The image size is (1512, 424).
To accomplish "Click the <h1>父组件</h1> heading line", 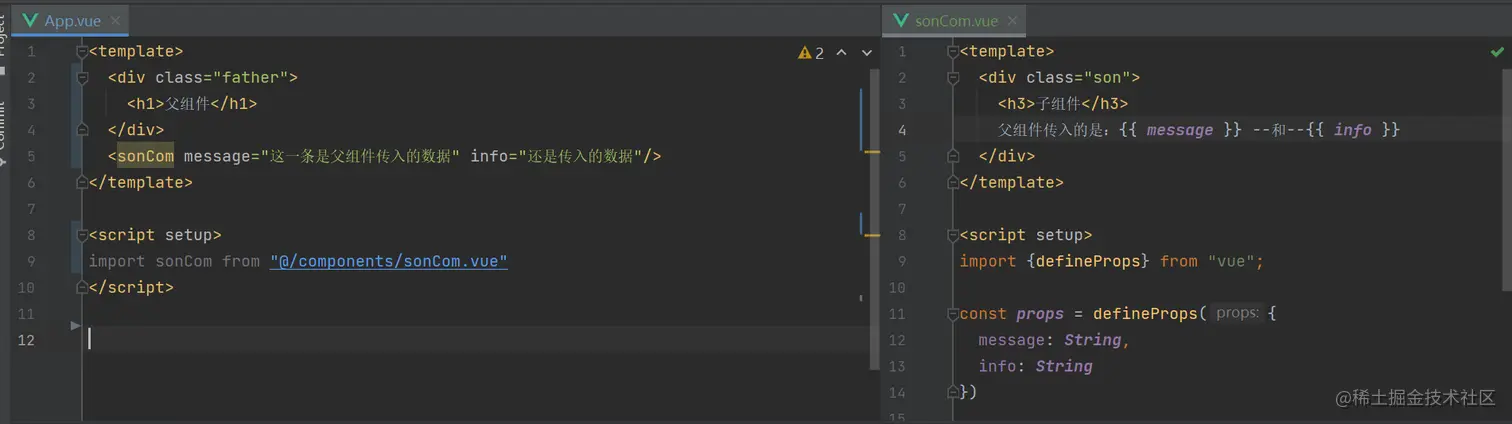I will 192,104.
